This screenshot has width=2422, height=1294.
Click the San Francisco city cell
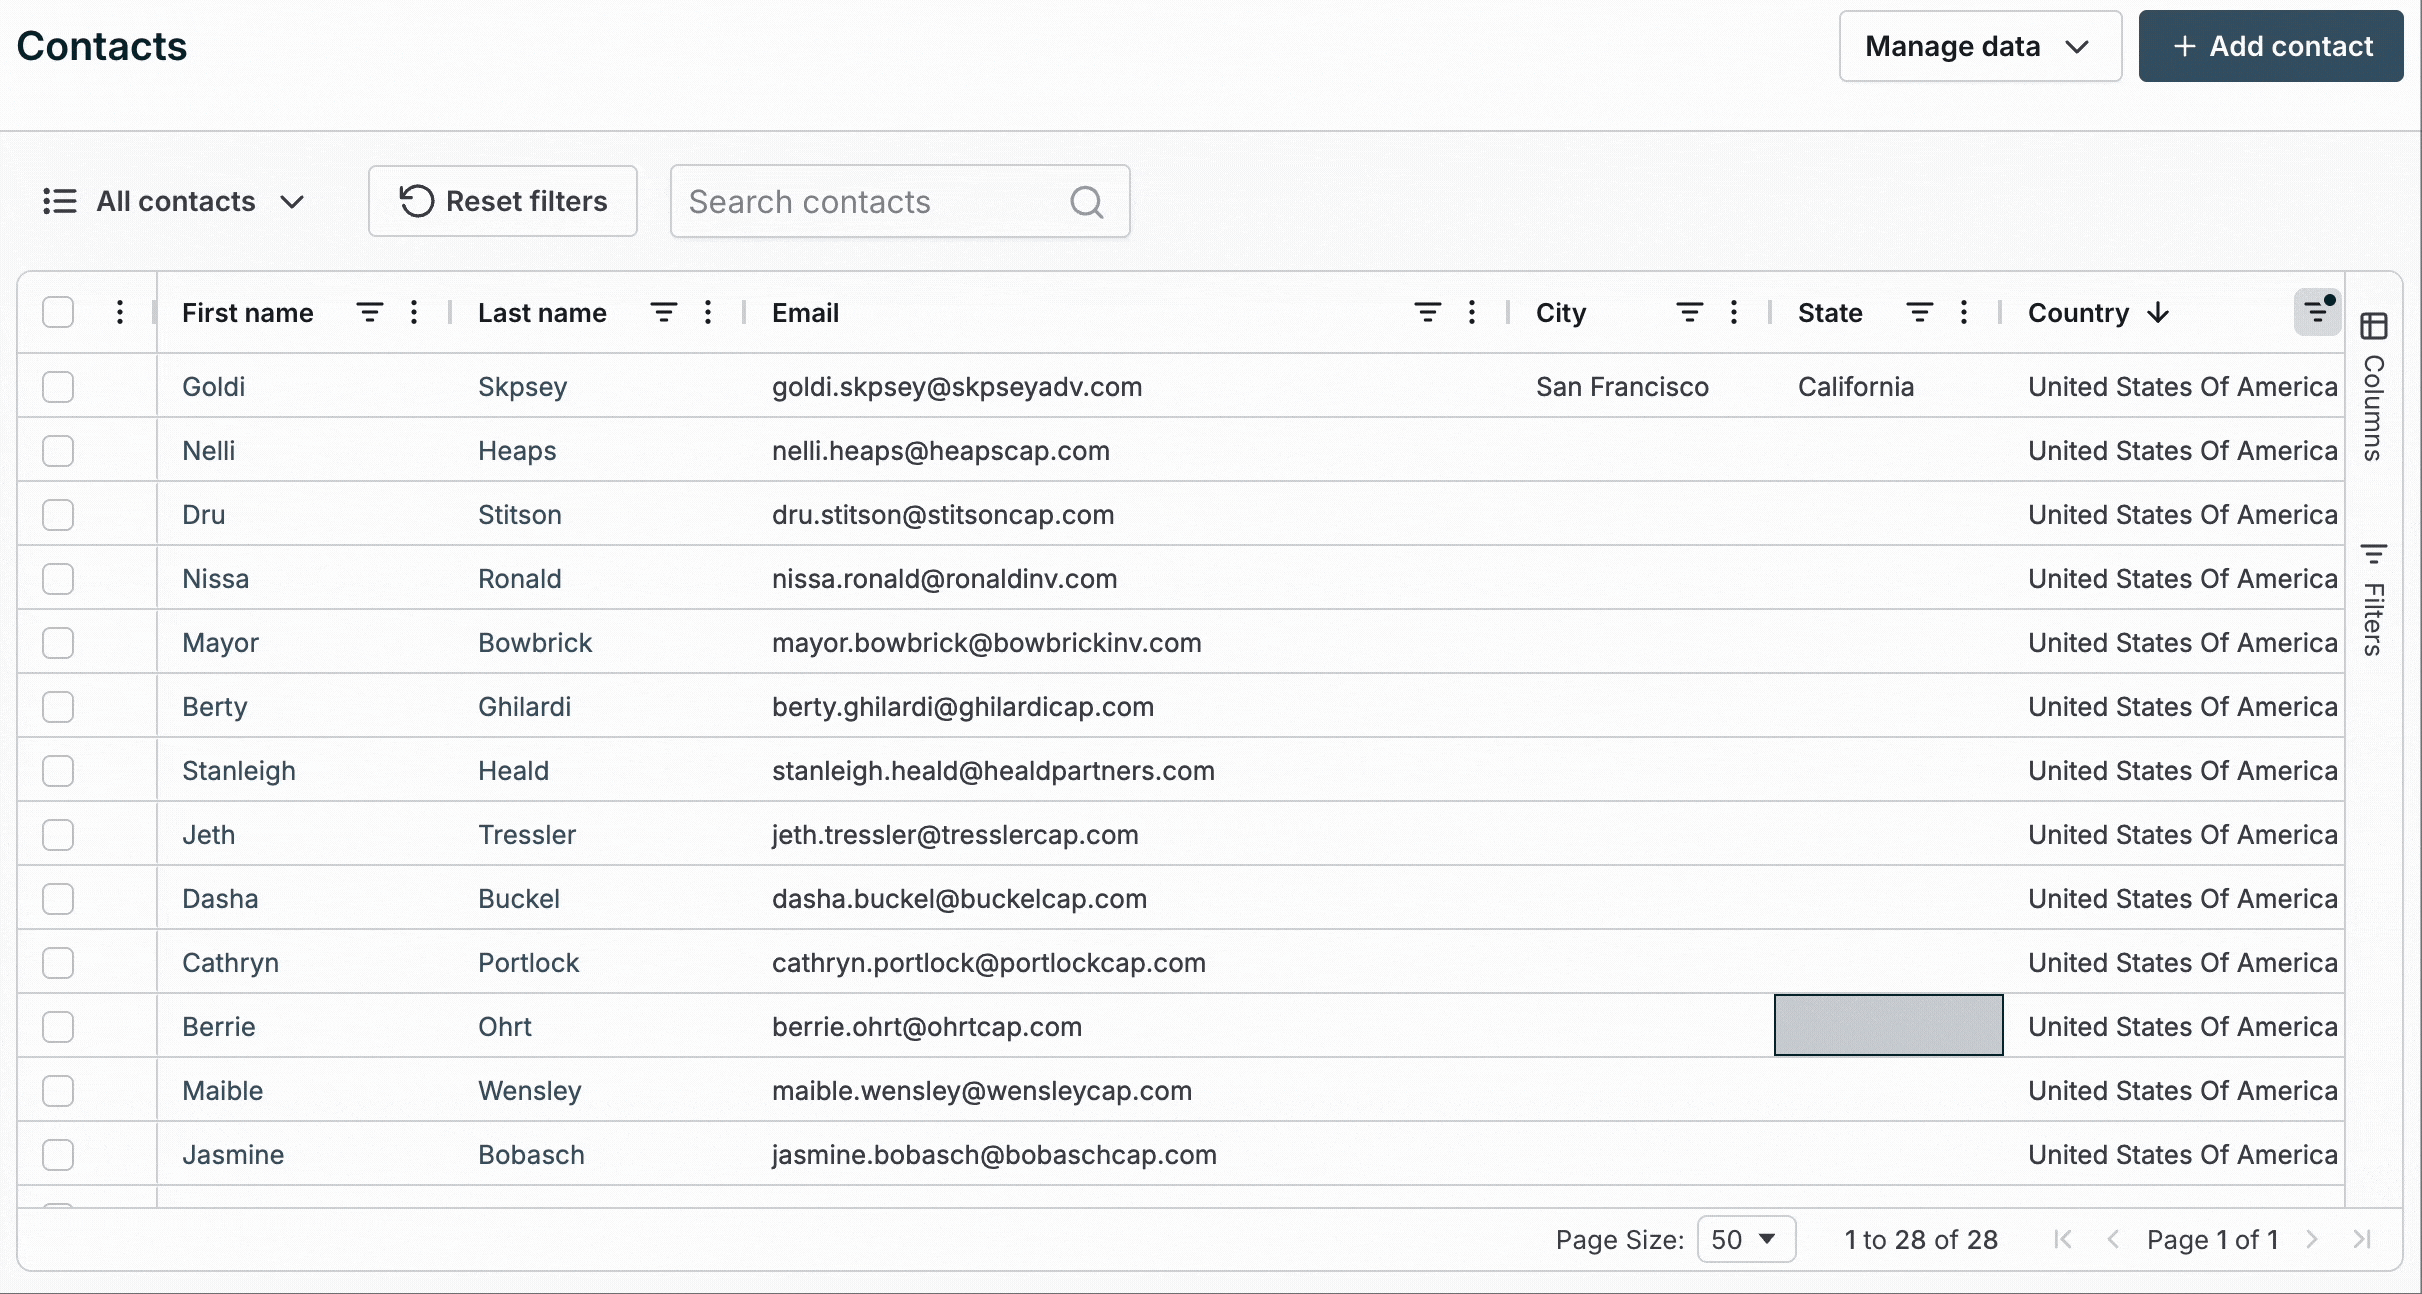(x=1622, y=387)
